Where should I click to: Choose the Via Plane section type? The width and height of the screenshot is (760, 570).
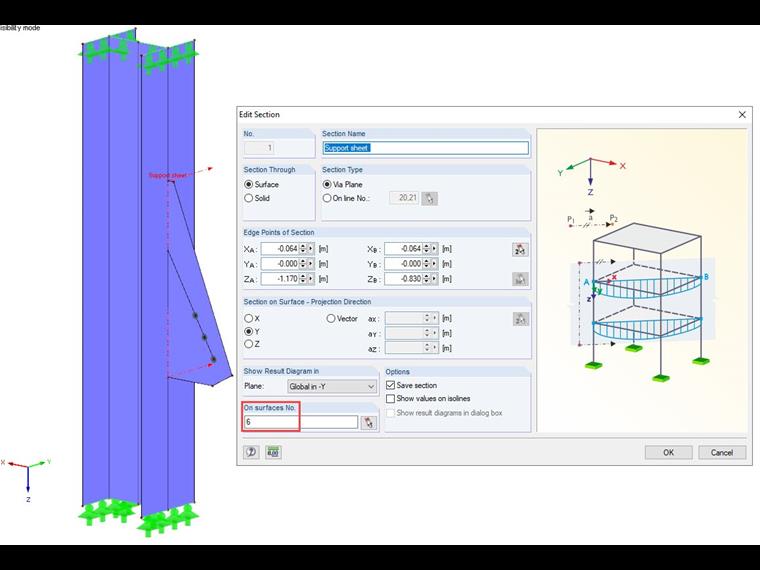[x=327, y=185]
